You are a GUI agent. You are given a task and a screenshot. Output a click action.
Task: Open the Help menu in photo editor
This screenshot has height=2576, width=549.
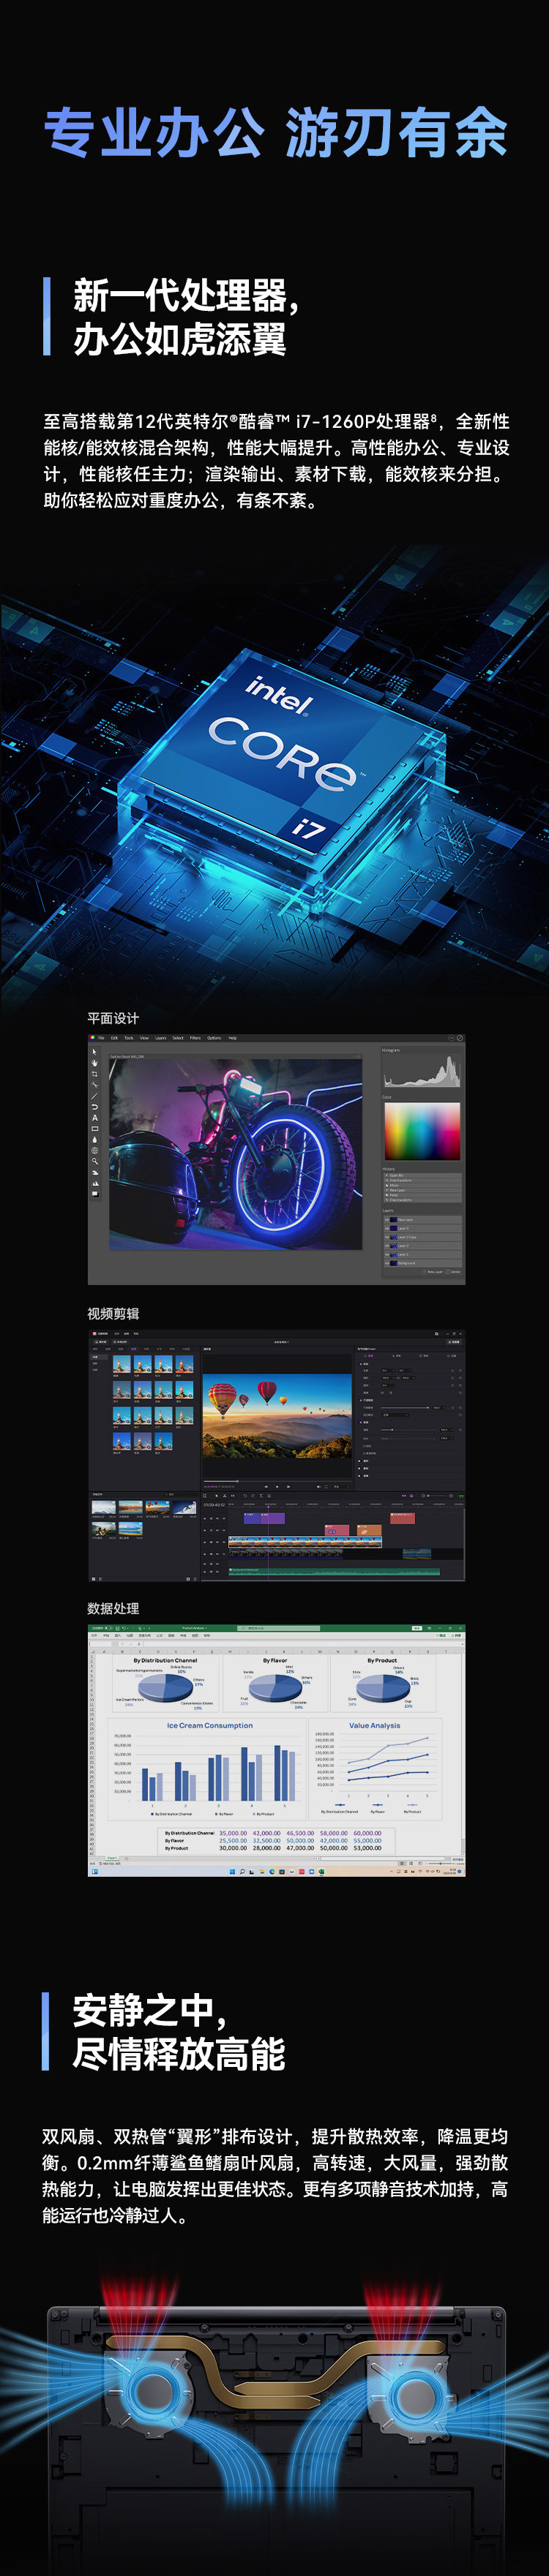click(x=233, y=1038)
